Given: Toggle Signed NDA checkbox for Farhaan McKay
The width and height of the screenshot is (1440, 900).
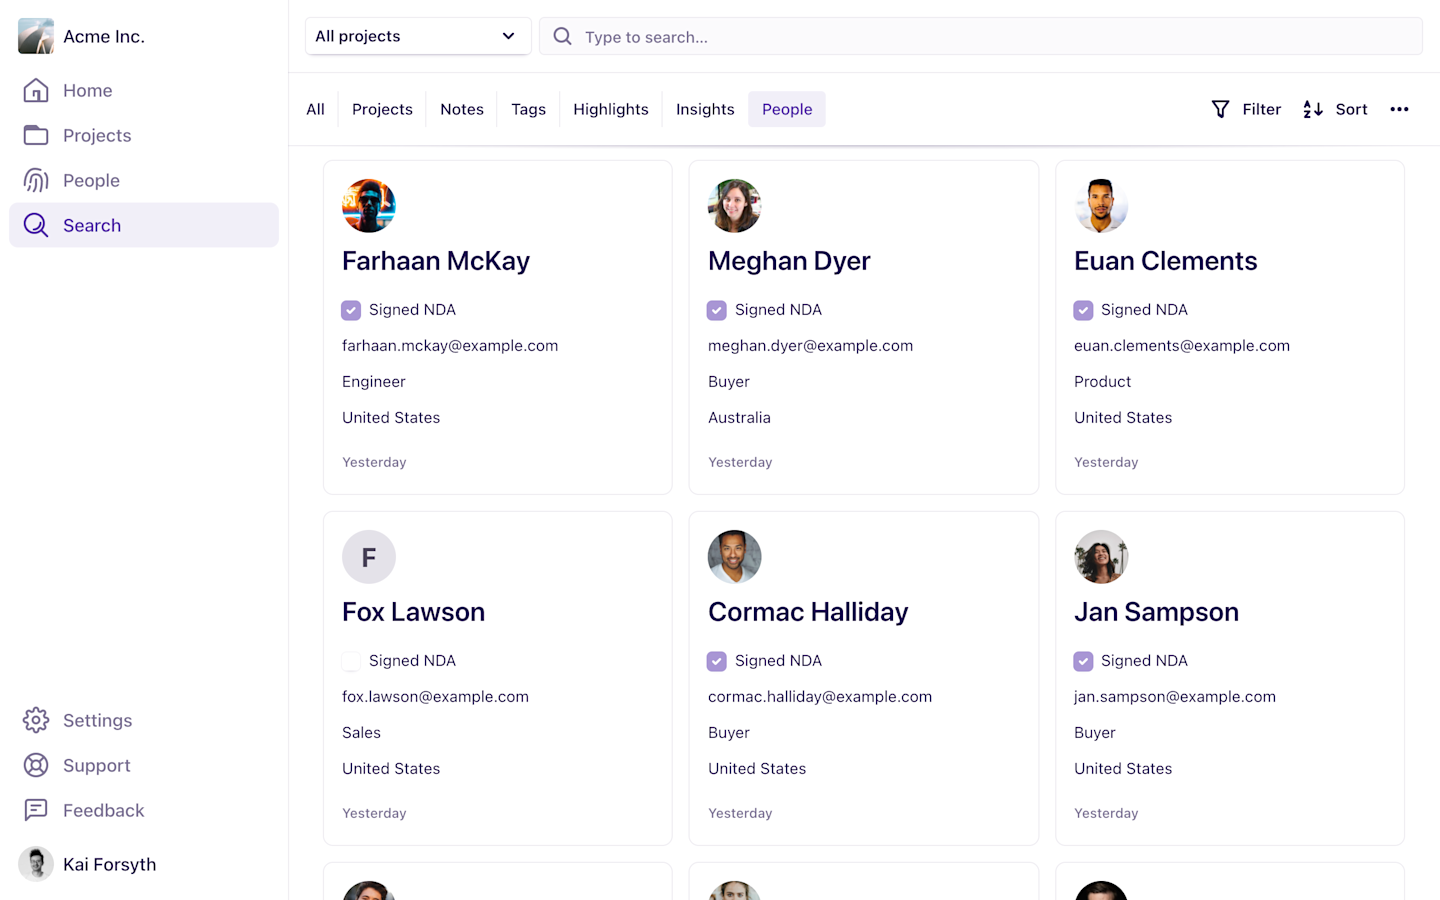Looking at the screenshot, I should [x=351, y=310].
